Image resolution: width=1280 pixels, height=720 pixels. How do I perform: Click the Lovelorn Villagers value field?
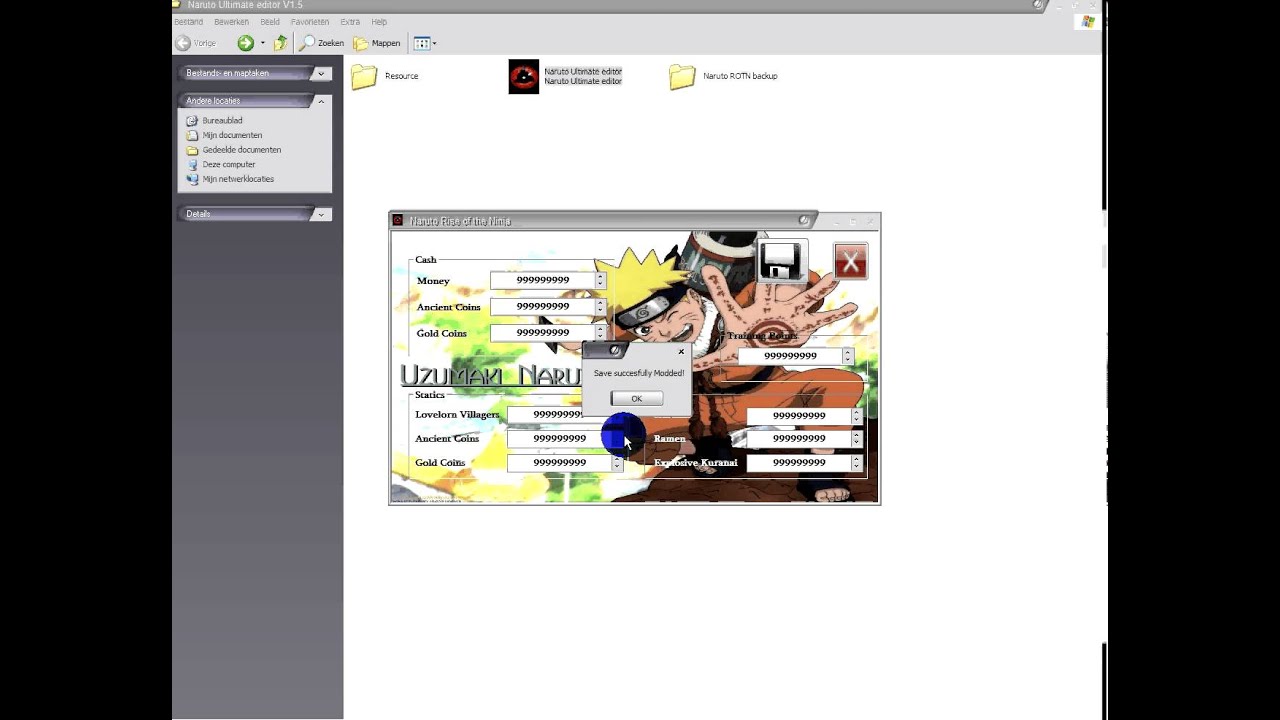pyautogui.click(x=547, y=414)
